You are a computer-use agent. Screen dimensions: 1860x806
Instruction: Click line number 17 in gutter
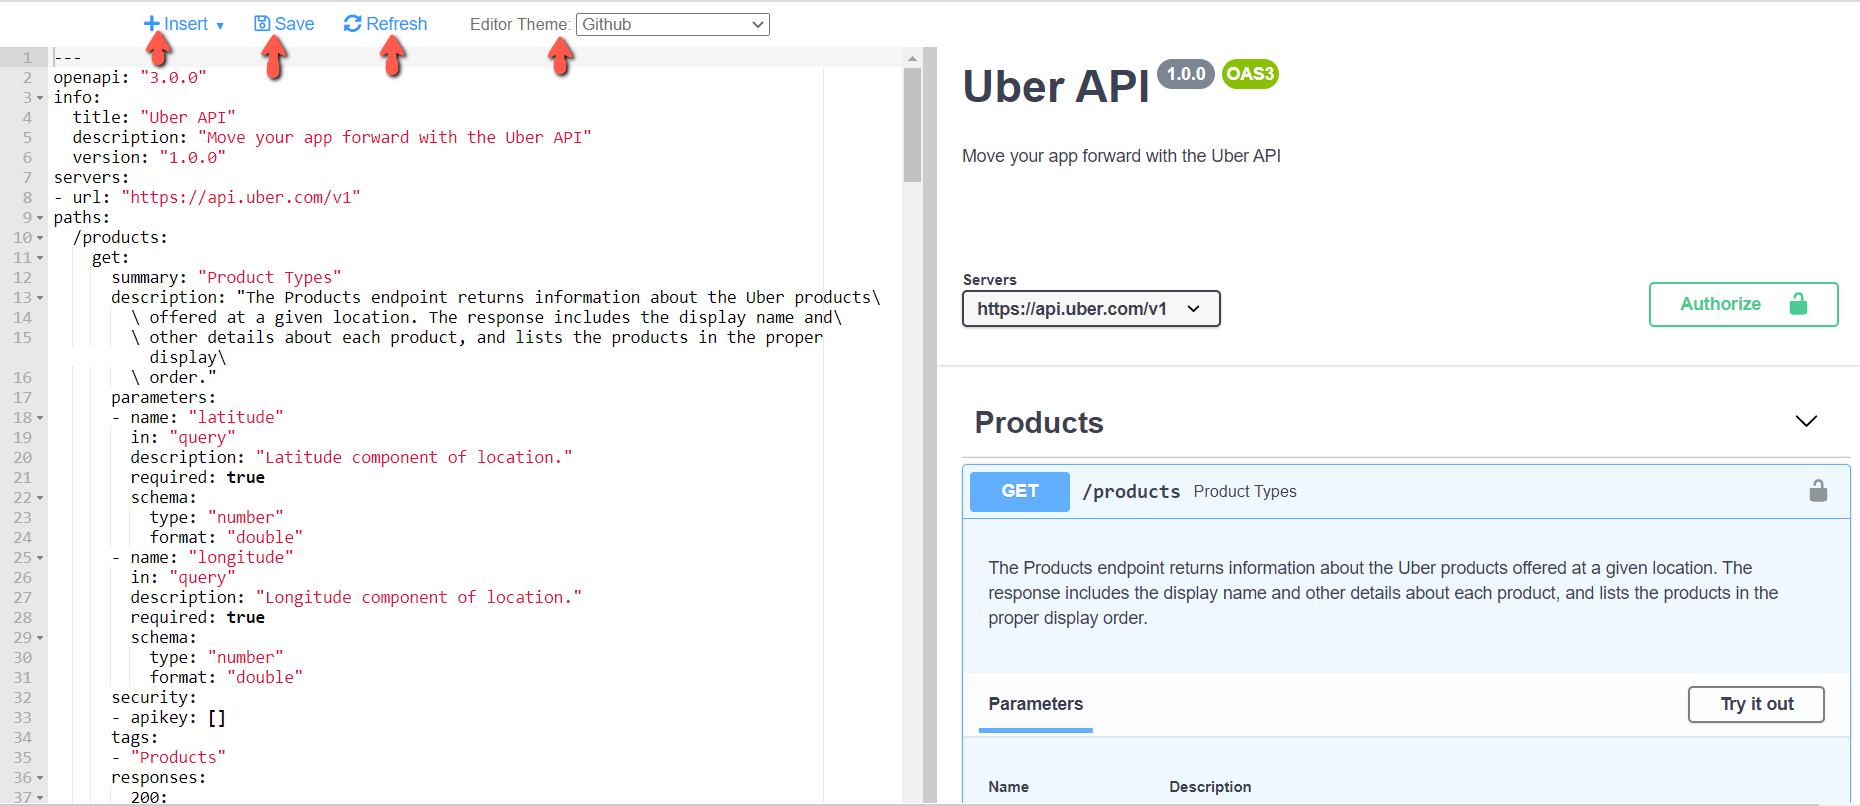(23, 397)
